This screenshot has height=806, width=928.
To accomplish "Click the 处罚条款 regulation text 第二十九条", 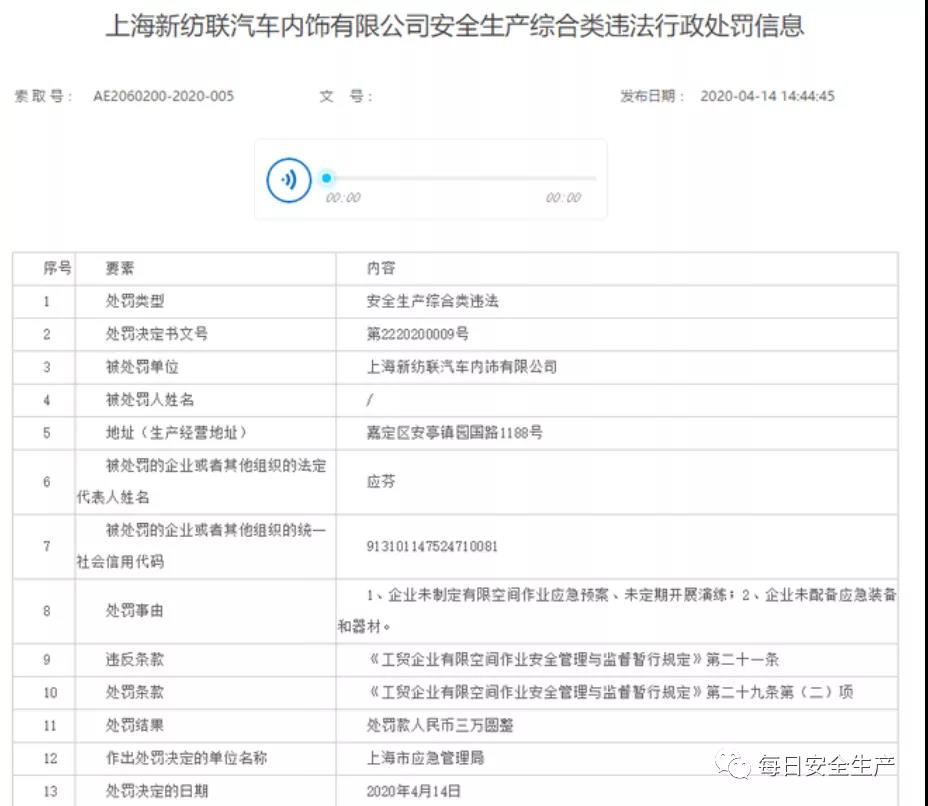I will [x=609, y=692].
